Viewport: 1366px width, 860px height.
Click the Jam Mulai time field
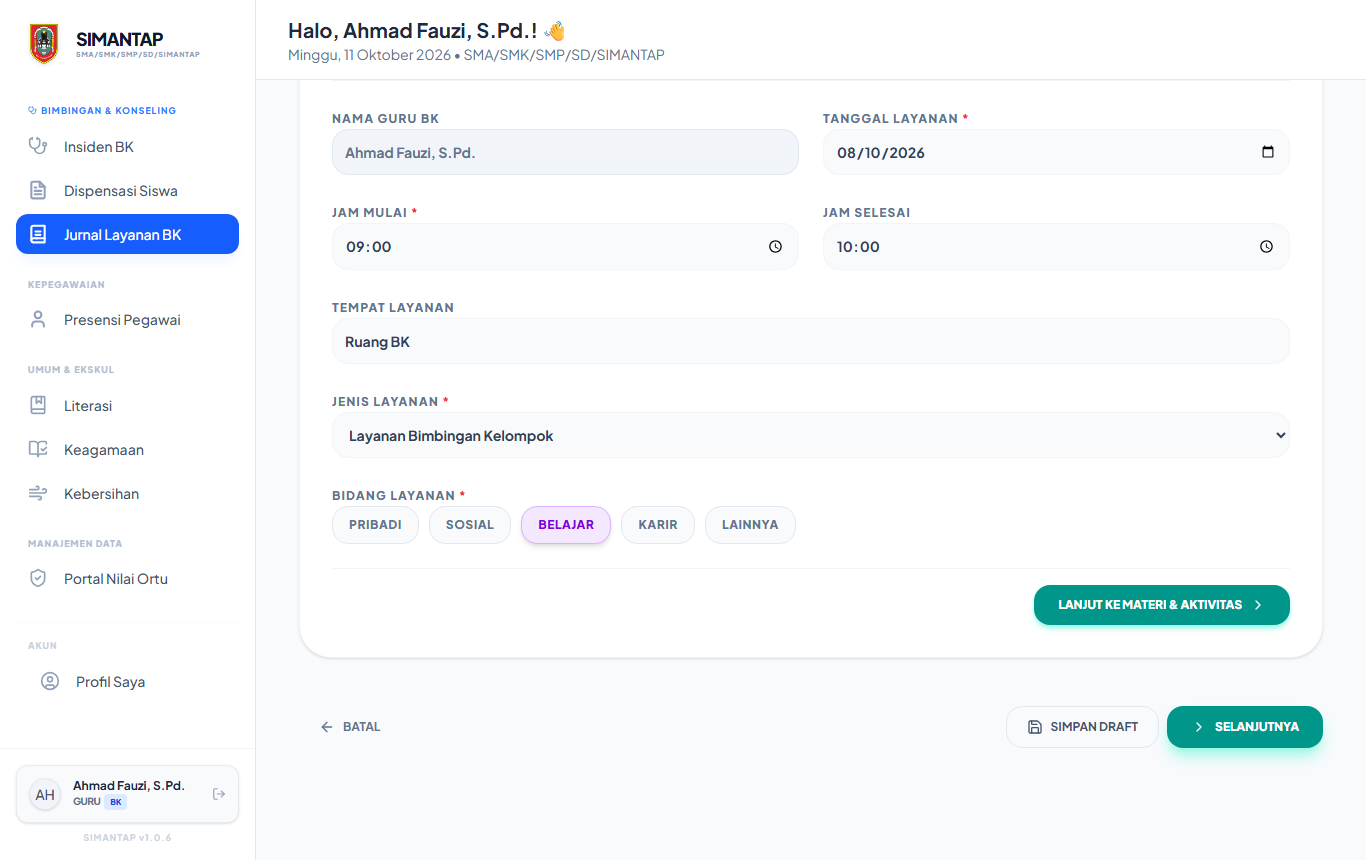(x=565, y=247)
